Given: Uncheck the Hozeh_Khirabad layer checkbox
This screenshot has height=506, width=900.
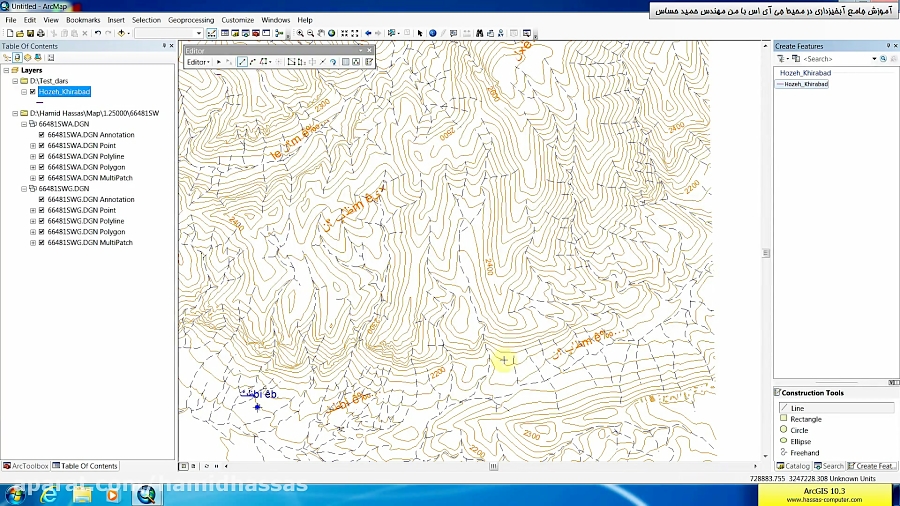Looking at the screenshot, I should click(32, 92).
